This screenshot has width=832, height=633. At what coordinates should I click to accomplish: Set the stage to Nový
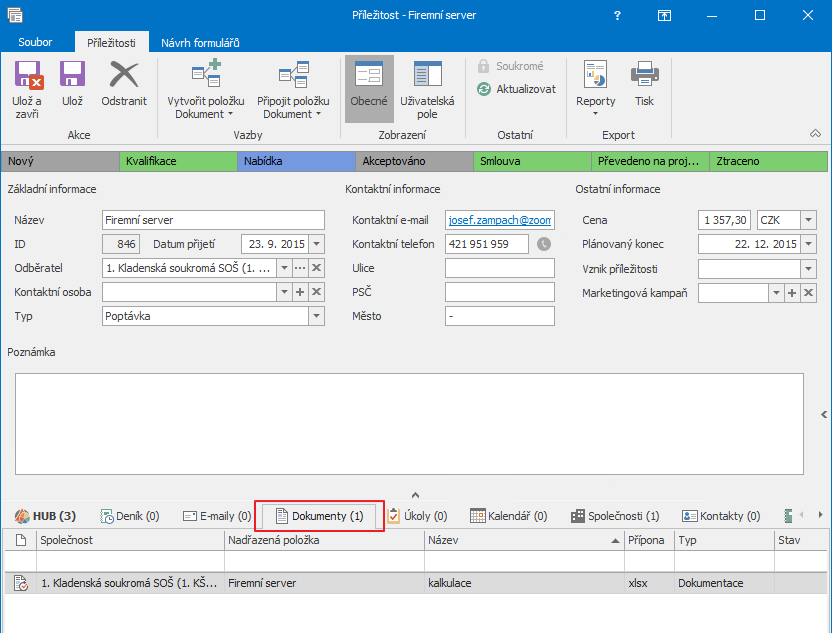point(60,161)
